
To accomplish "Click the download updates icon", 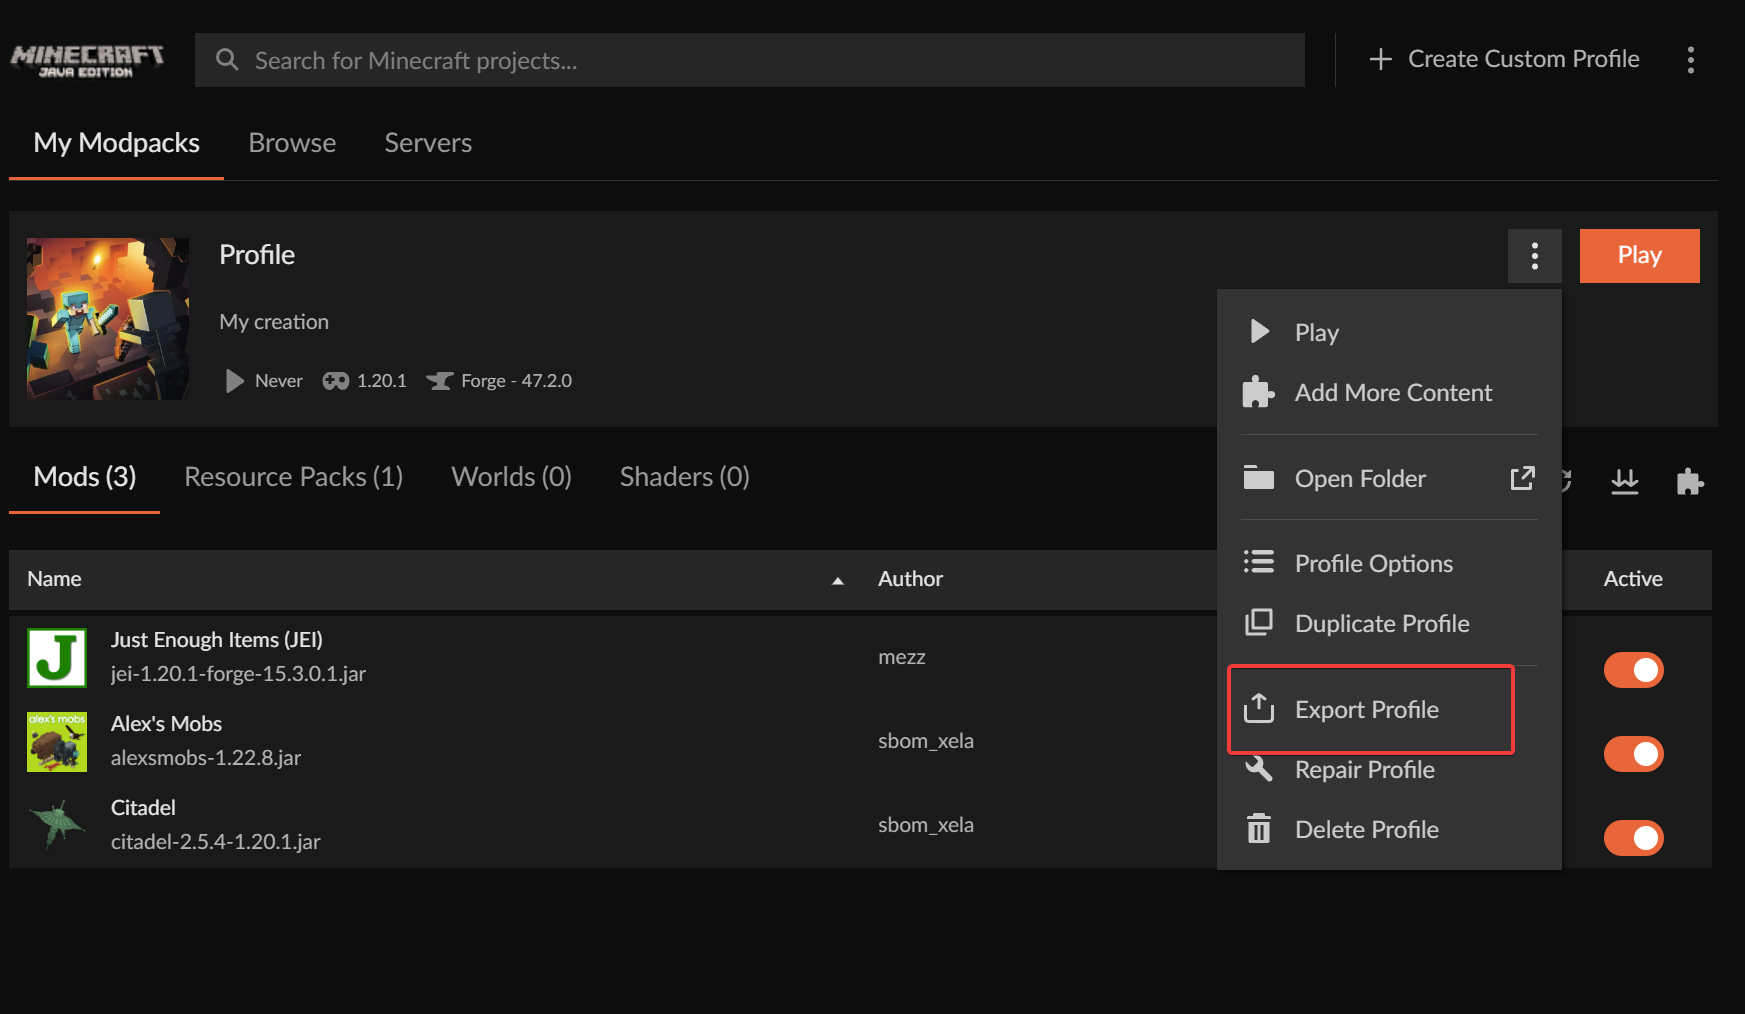I will (1625, 481).
